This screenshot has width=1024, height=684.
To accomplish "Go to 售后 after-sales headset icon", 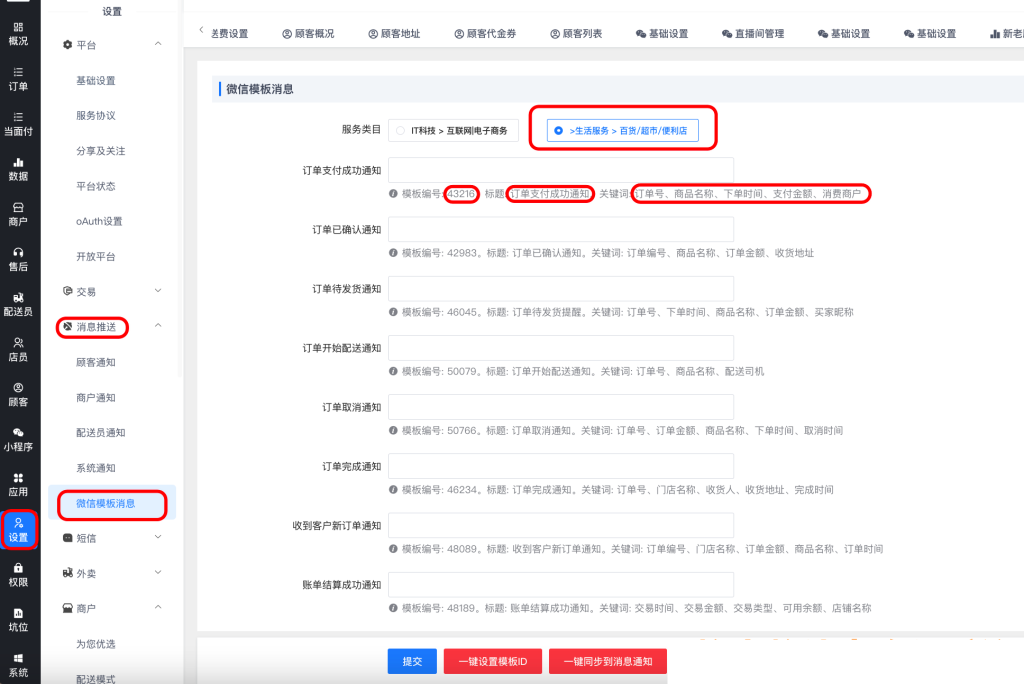I will [18, 252].
